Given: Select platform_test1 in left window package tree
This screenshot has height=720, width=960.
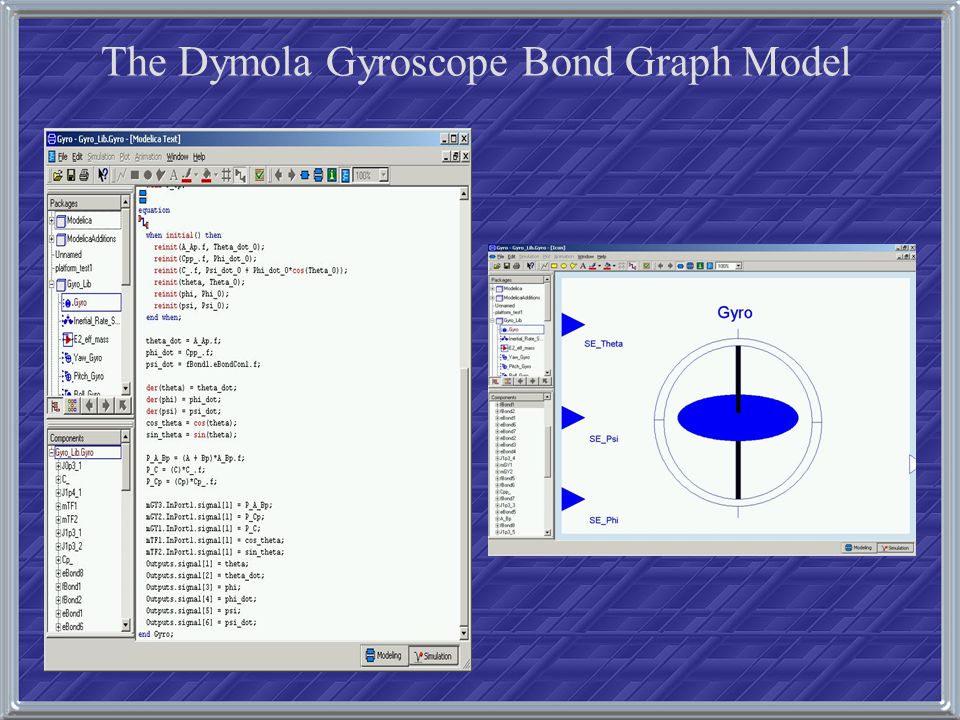Looking at the screenshot, I should pos(73,268).
